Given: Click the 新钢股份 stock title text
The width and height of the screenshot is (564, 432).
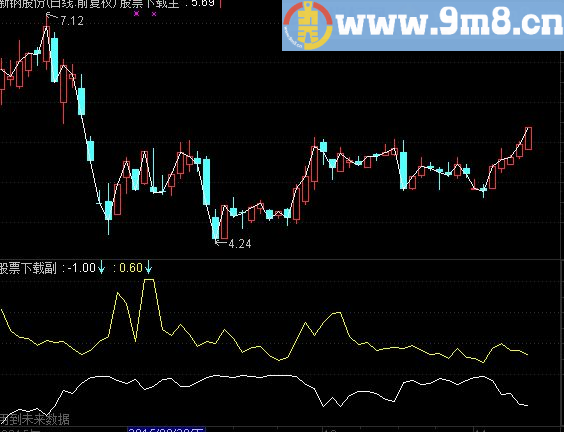Looking at the screenshot, I should 22,4.
